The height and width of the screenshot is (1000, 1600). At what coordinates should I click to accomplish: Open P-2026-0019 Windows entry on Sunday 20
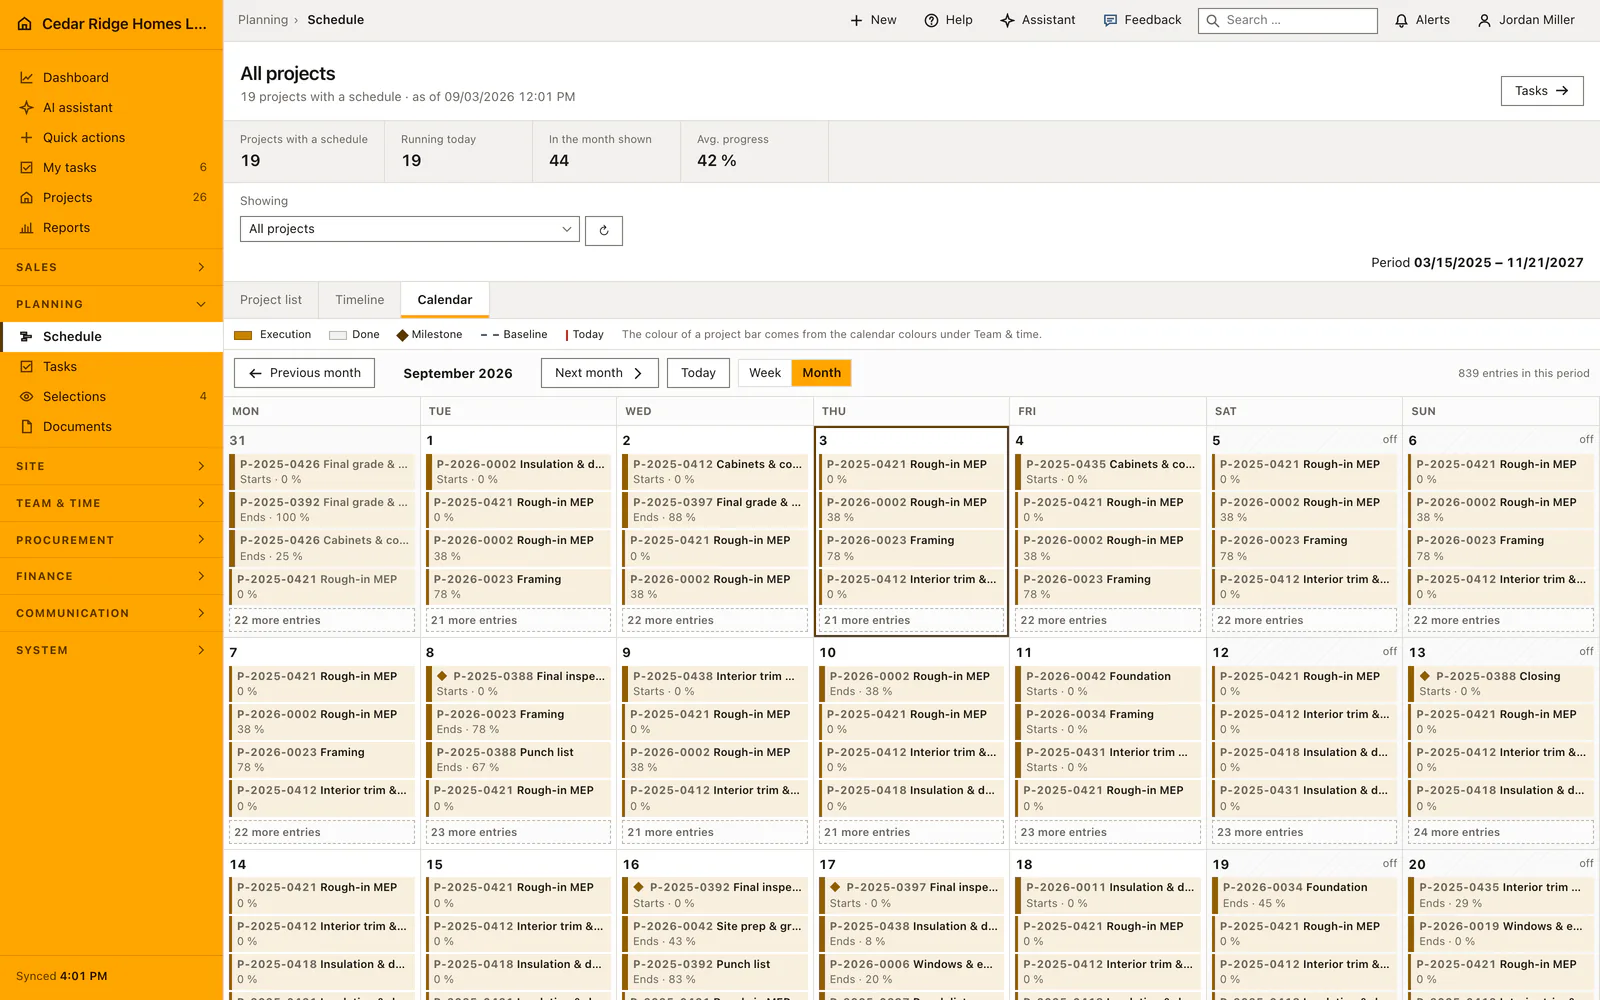tap(1501, 934)
